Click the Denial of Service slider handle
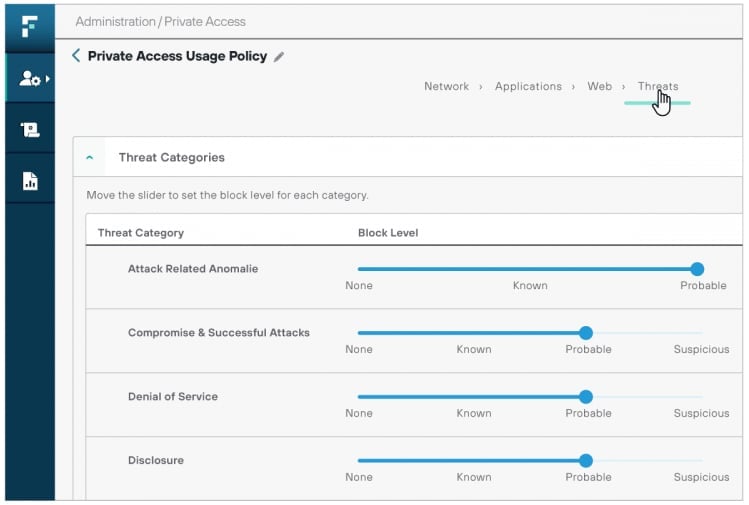Image resolution: width=749 pixels, height=505 pixels. coord(586,397)
